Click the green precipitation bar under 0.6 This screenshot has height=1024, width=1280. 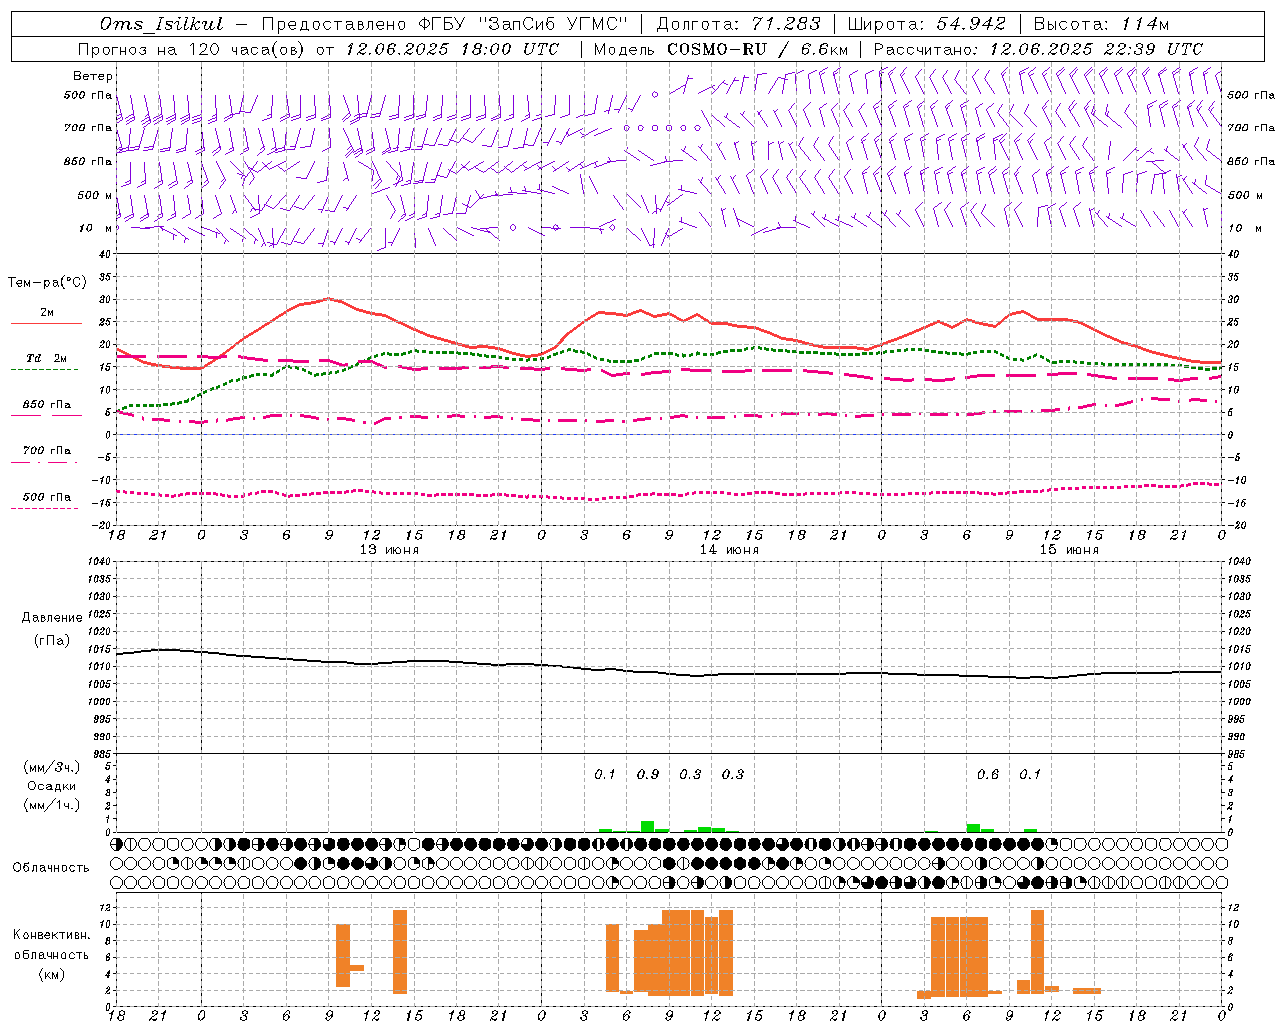pyautogui.click(x=973, y=828)
